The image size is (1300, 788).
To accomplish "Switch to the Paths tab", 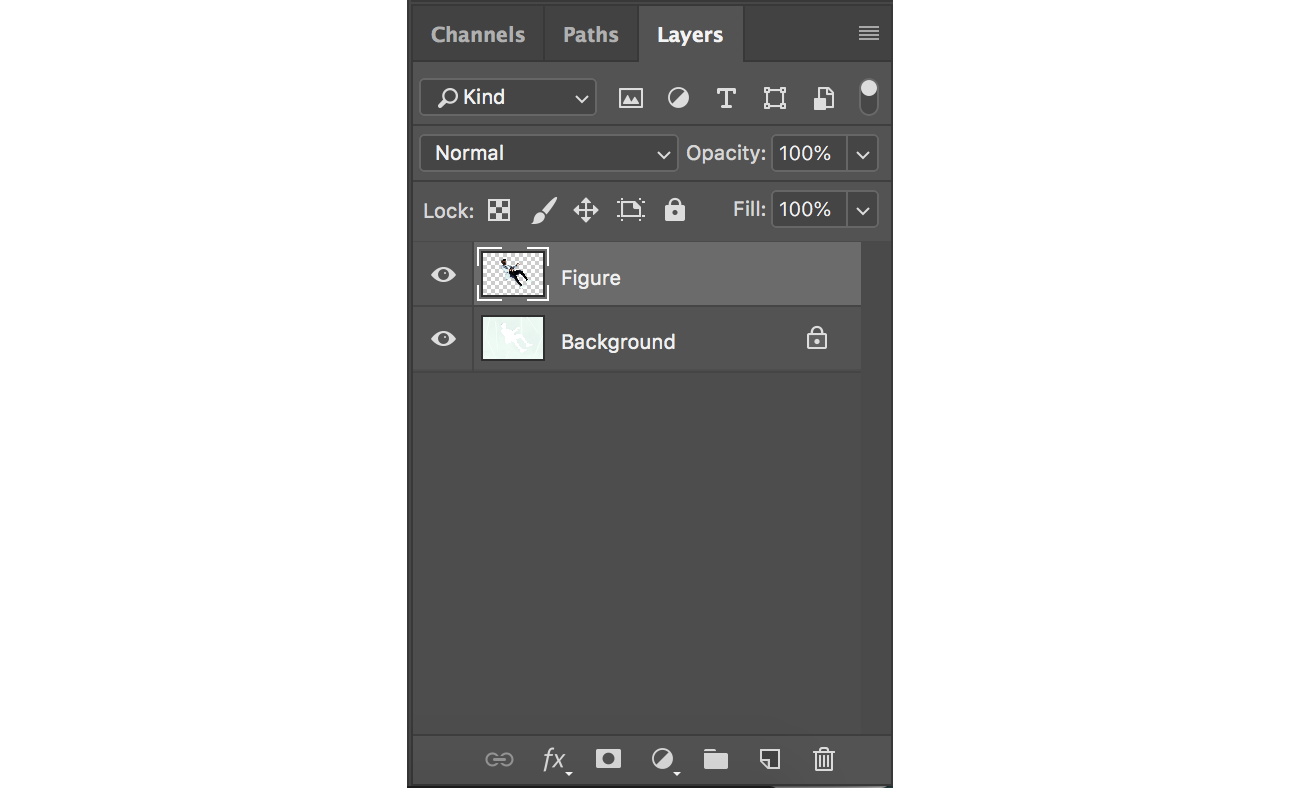I will pos(591,34).
